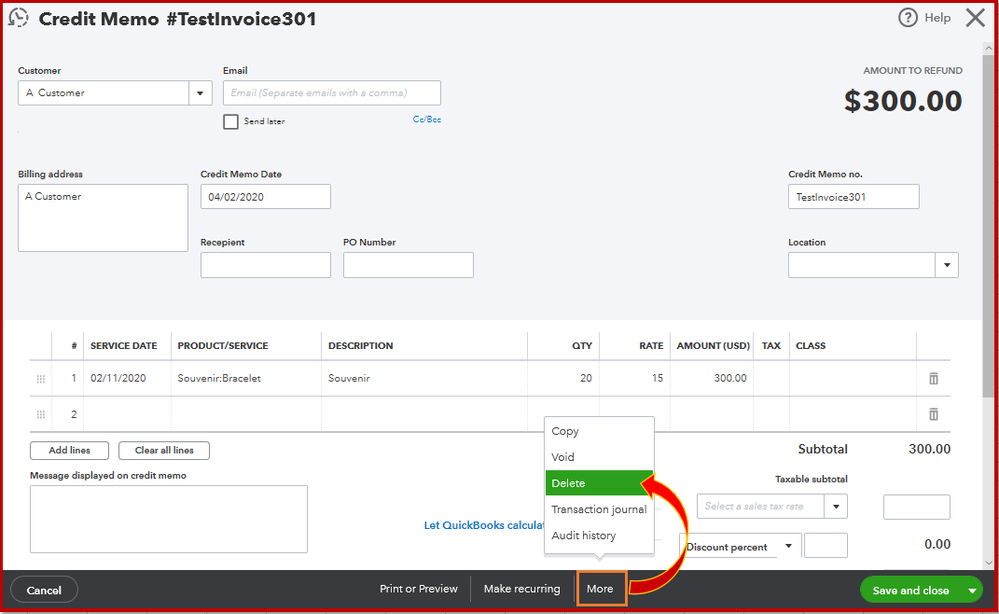Click the Souvenir:Bracelet product cell

tap(246, 378)
